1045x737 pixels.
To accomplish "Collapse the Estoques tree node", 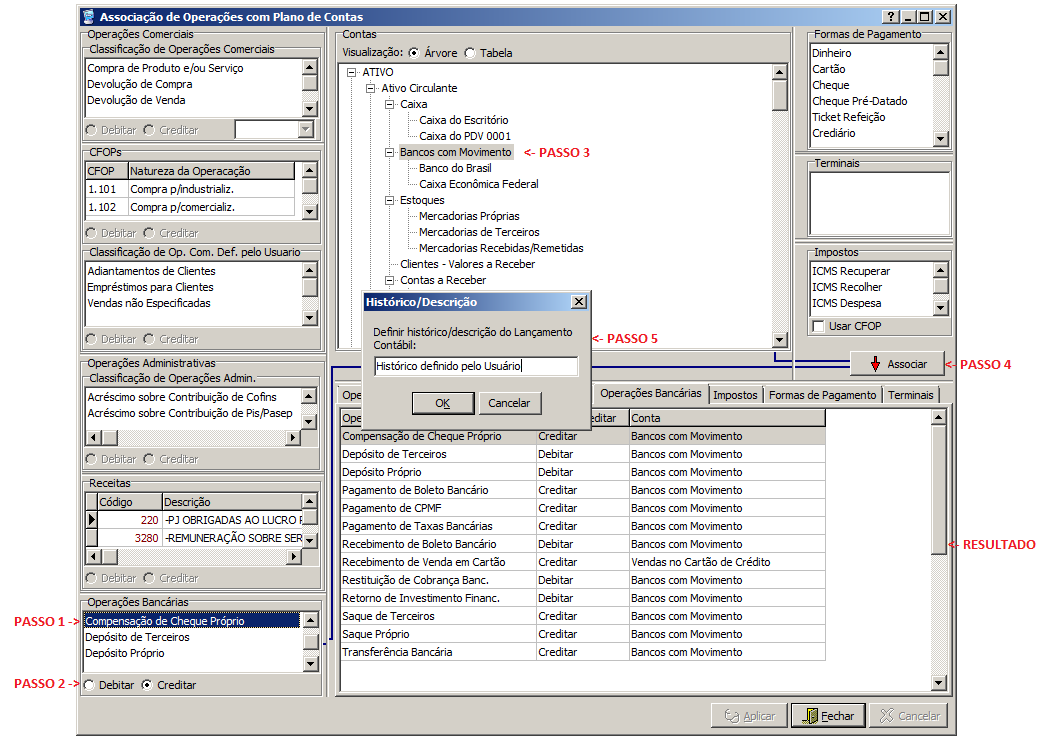I will pos(390,201).
